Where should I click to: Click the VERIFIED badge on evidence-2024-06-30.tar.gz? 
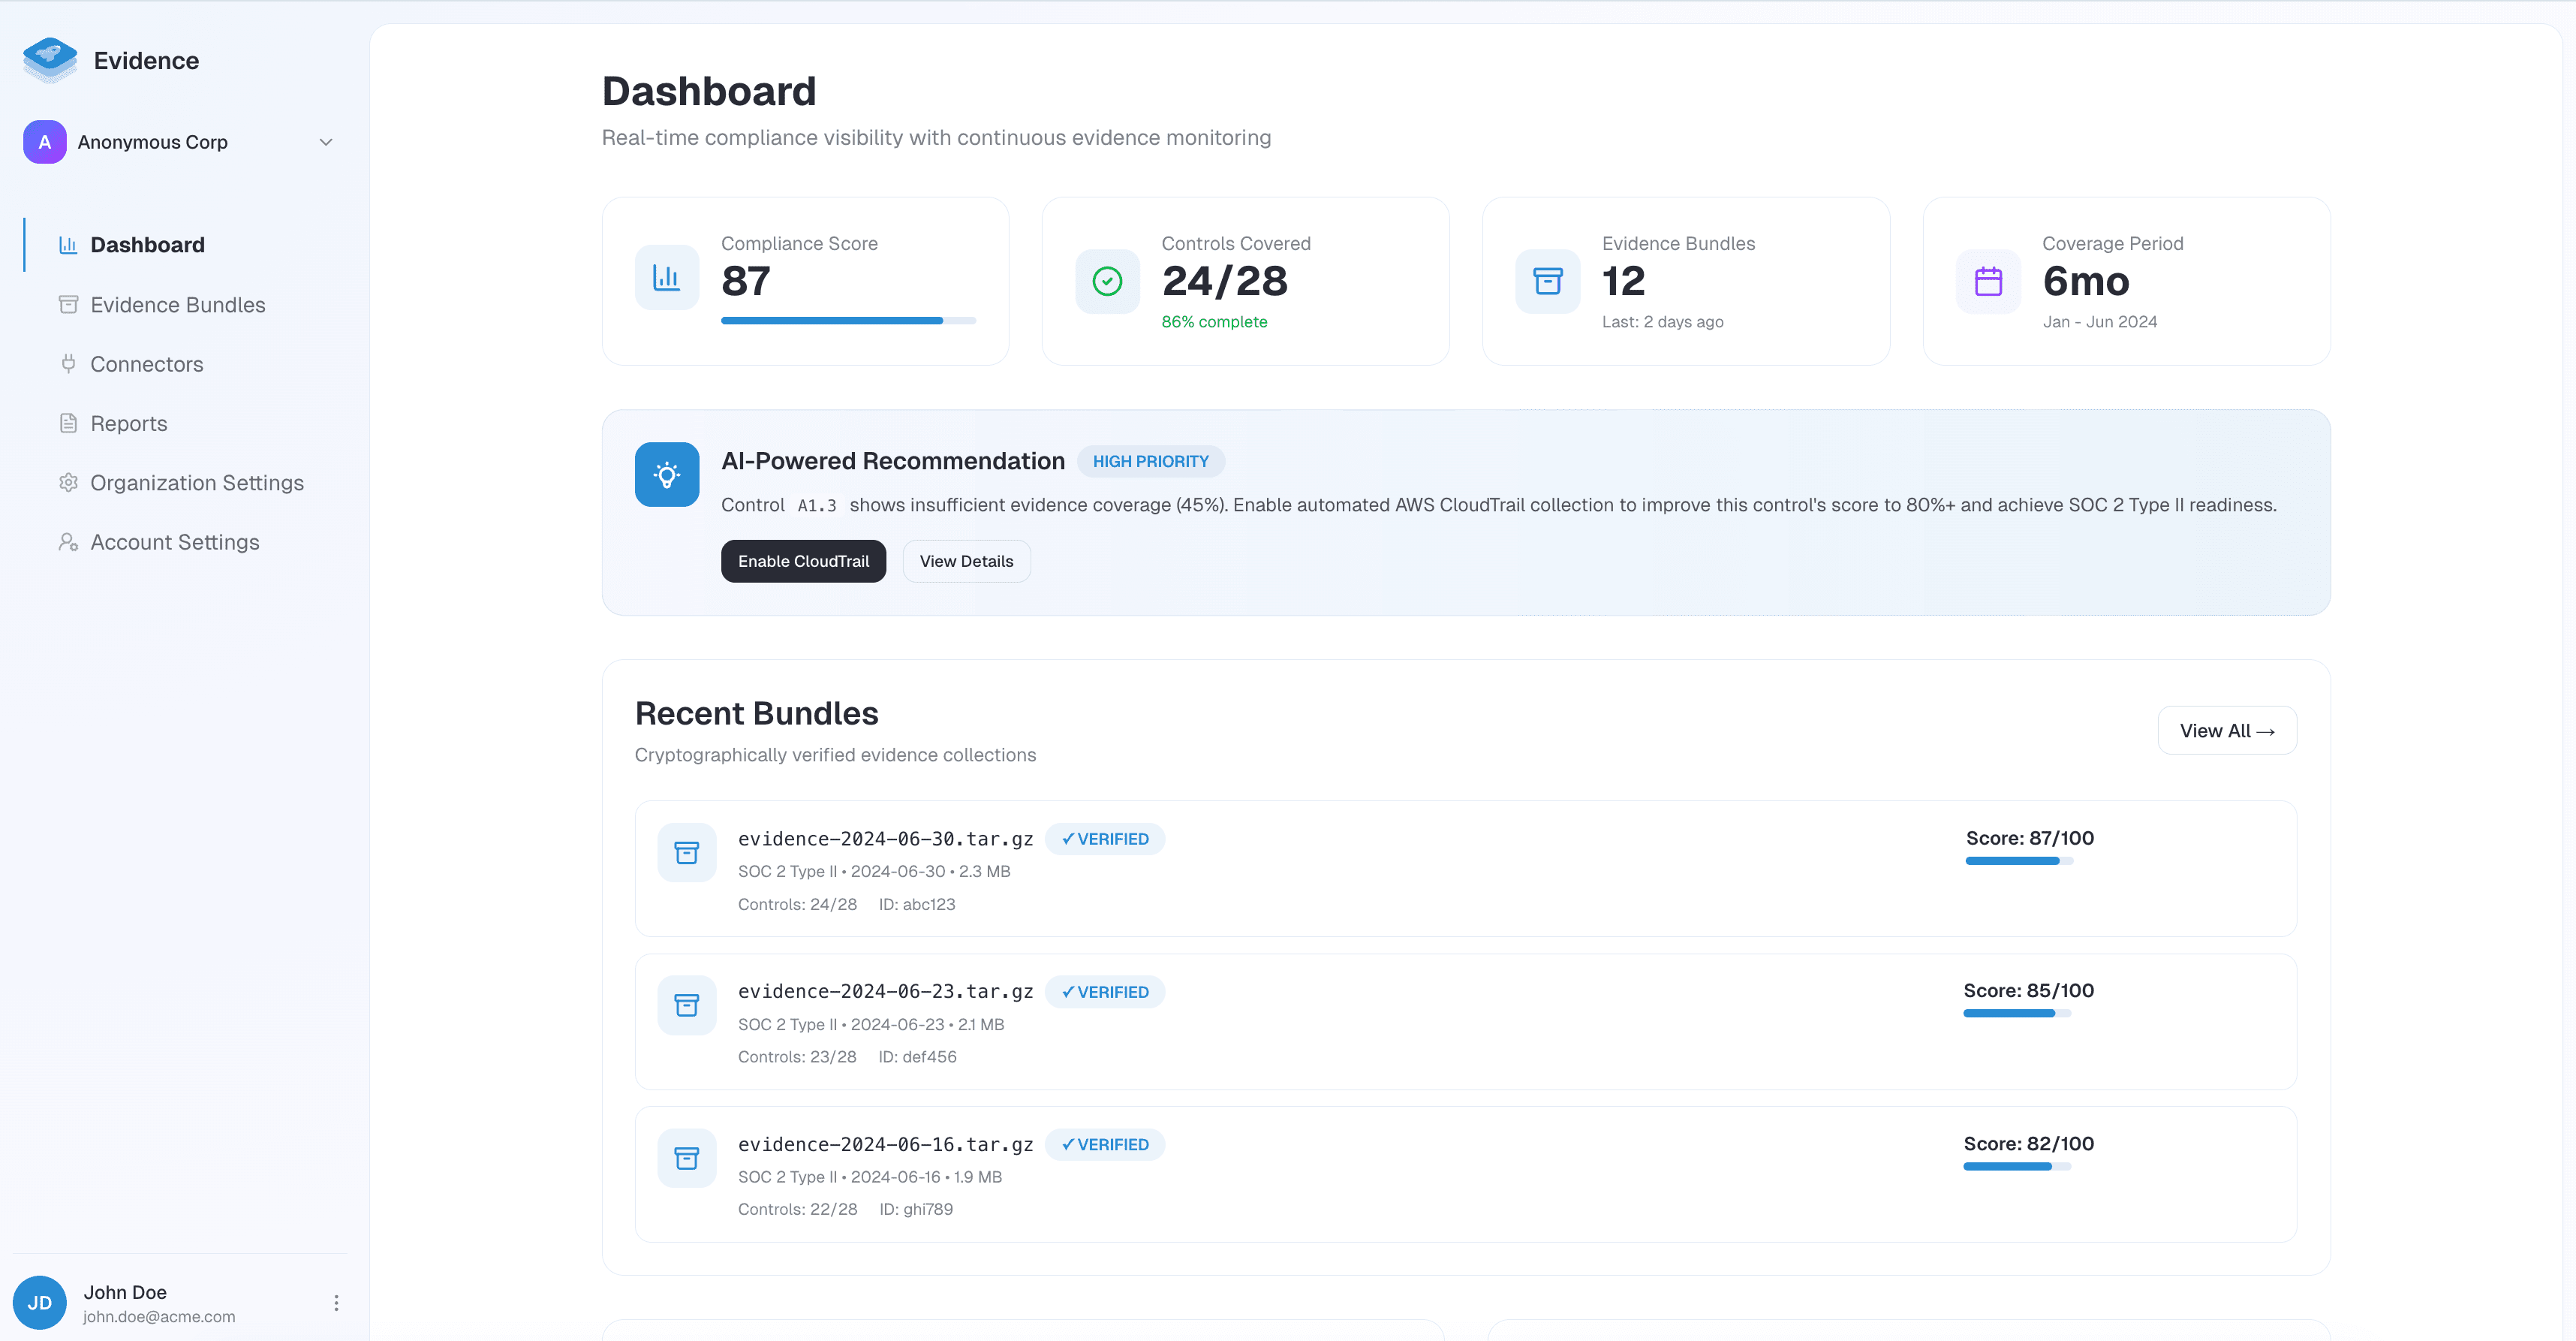click(1105, 838)
